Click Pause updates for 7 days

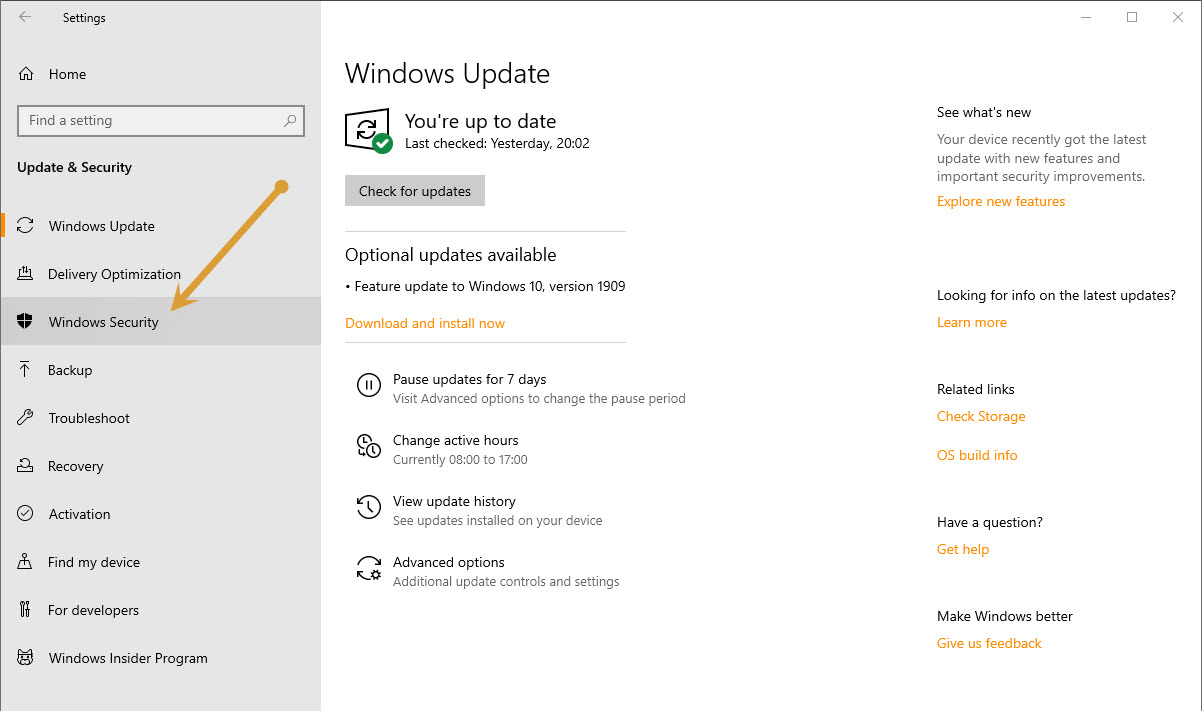(x=469, y=379)
